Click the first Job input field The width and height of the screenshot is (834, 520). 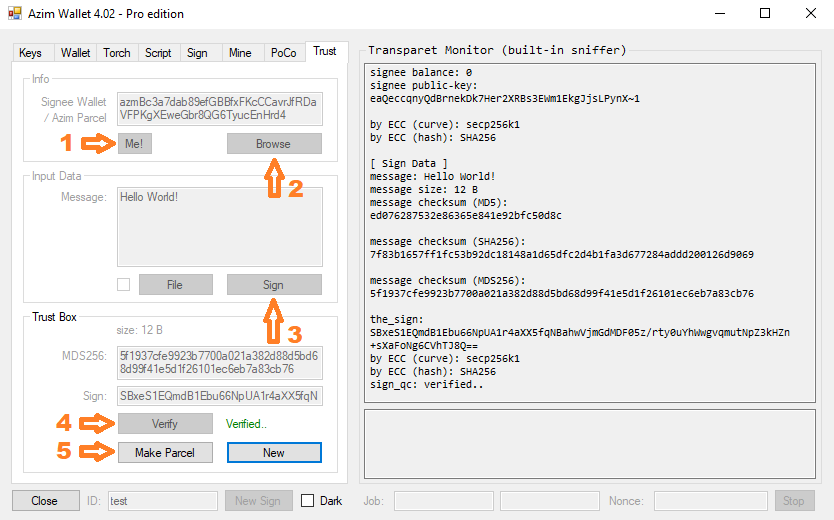point(444,500)
